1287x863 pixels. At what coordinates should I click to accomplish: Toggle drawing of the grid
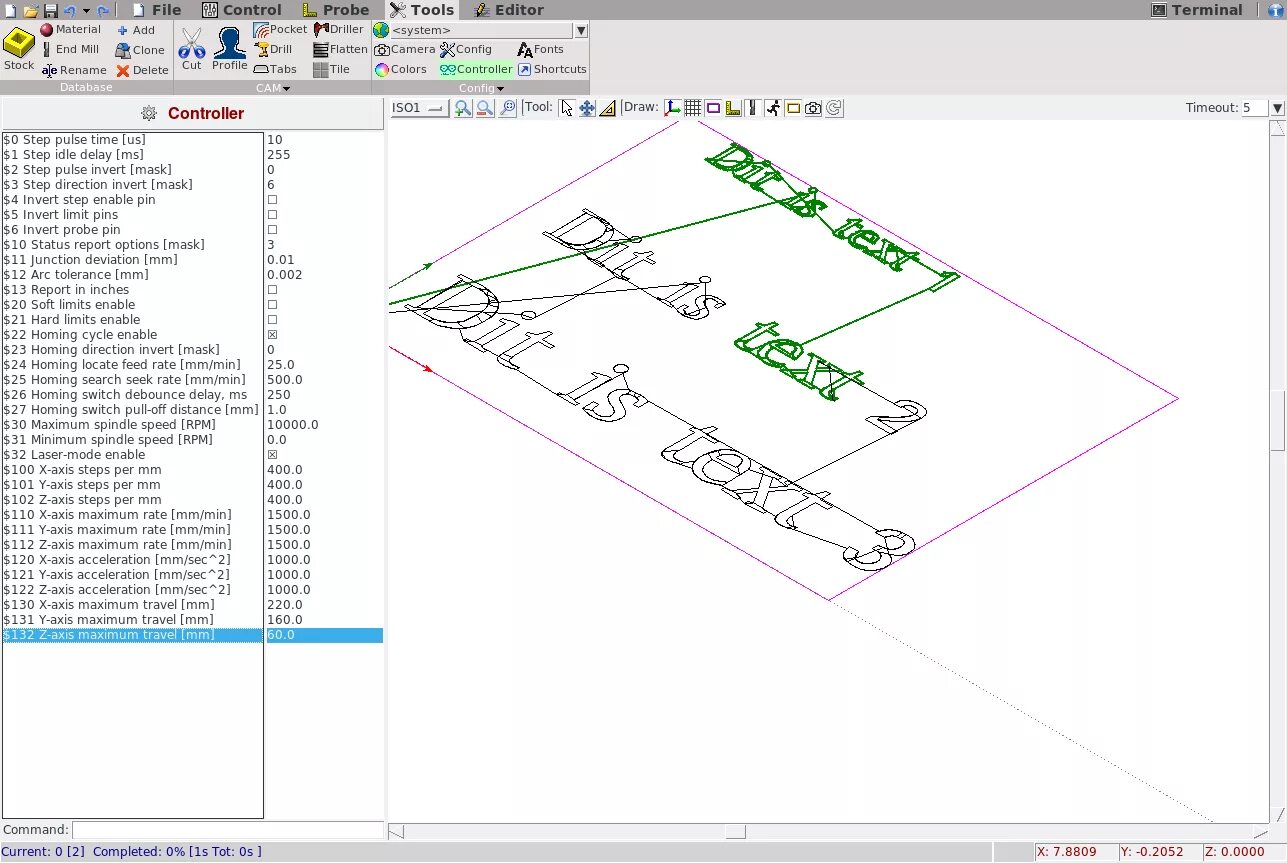pyautogui.click(x=692, y=108)
